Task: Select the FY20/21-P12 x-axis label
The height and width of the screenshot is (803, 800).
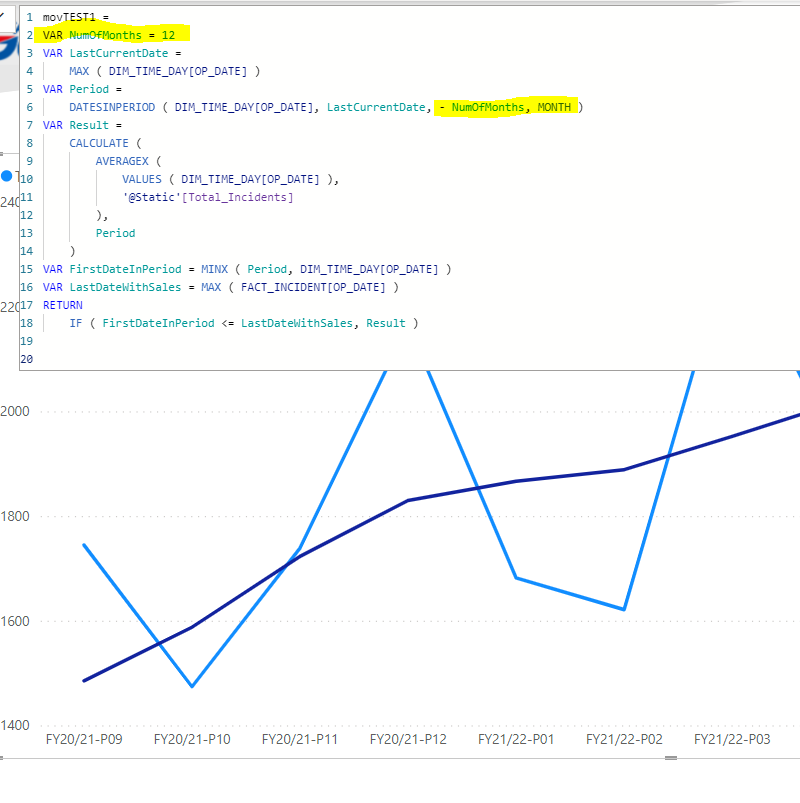Action: click(408, 740)
